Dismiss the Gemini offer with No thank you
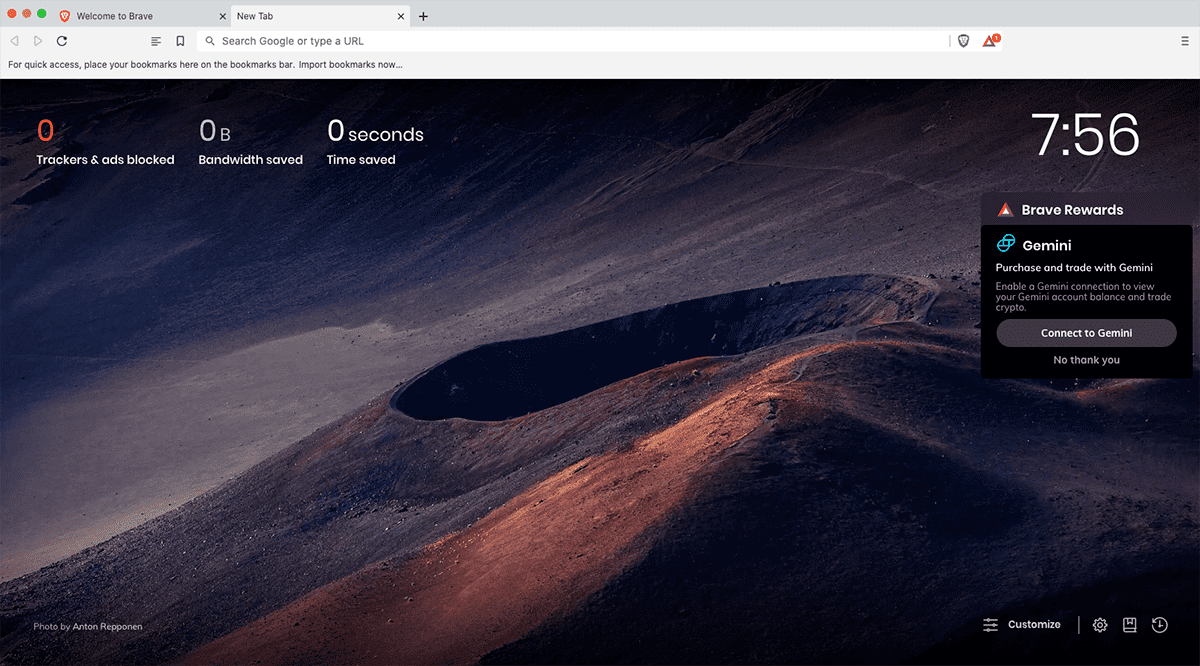1200x666 pixels. pos(1086,360)
